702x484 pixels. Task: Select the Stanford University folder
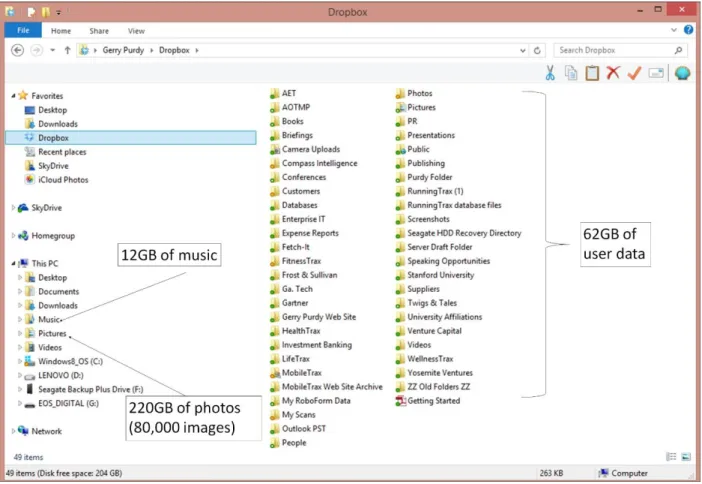(x=435, y=275)
